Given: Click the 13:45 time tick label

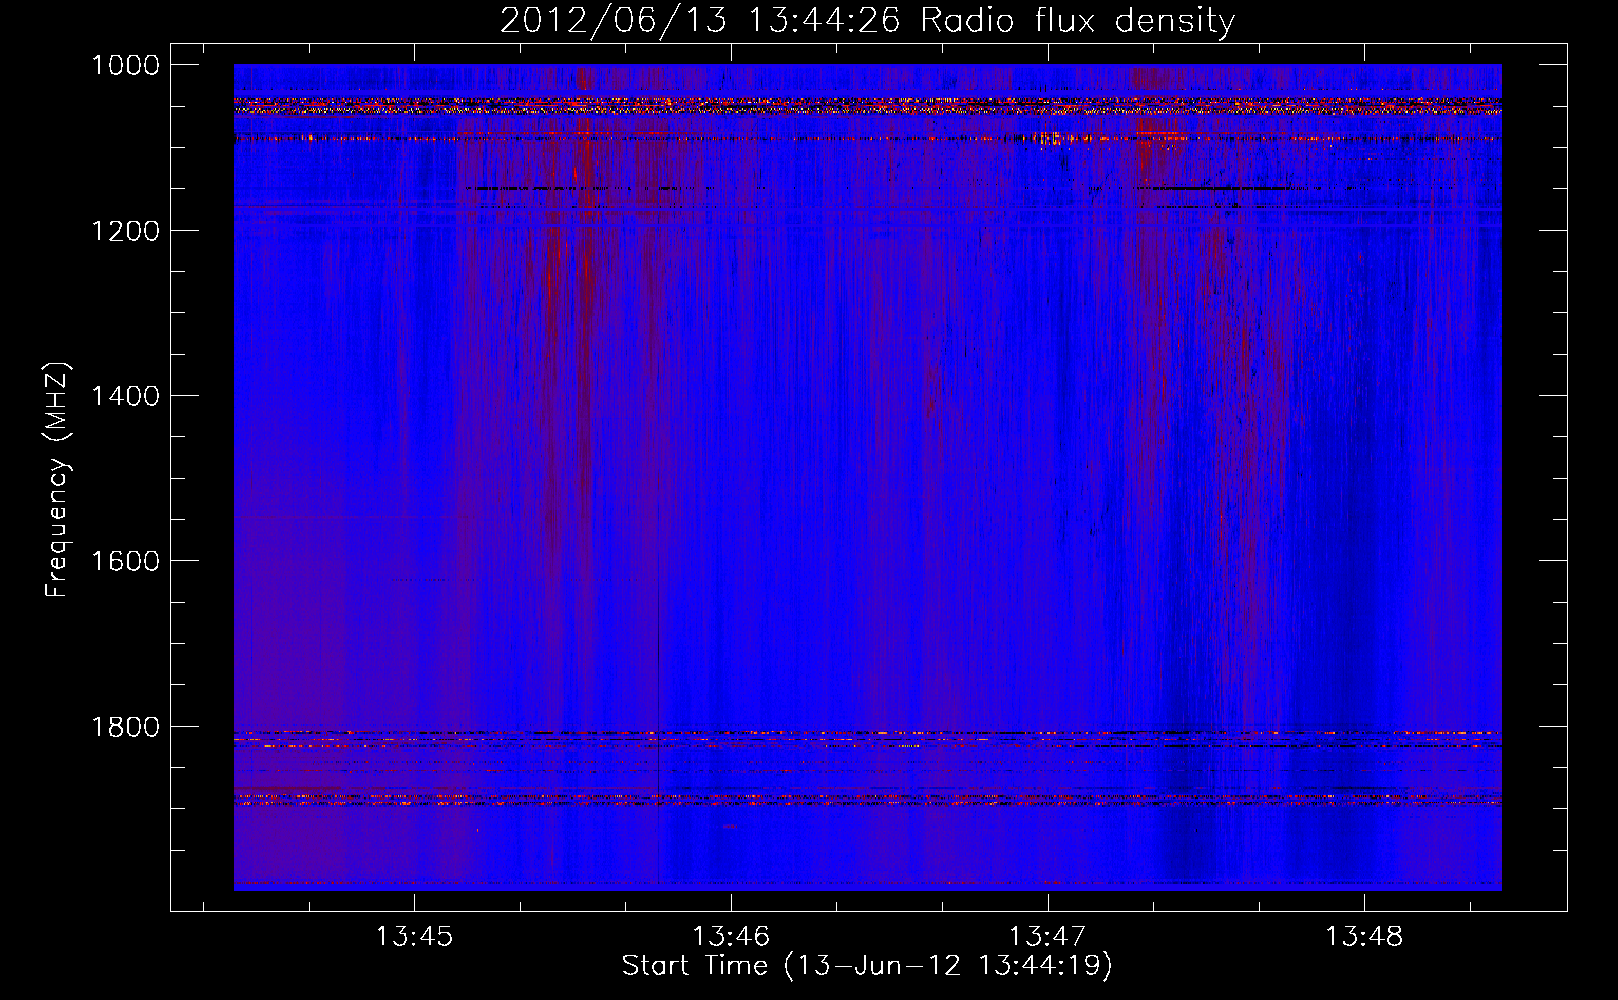Looking at the screenshot, I should click(414, 937).
